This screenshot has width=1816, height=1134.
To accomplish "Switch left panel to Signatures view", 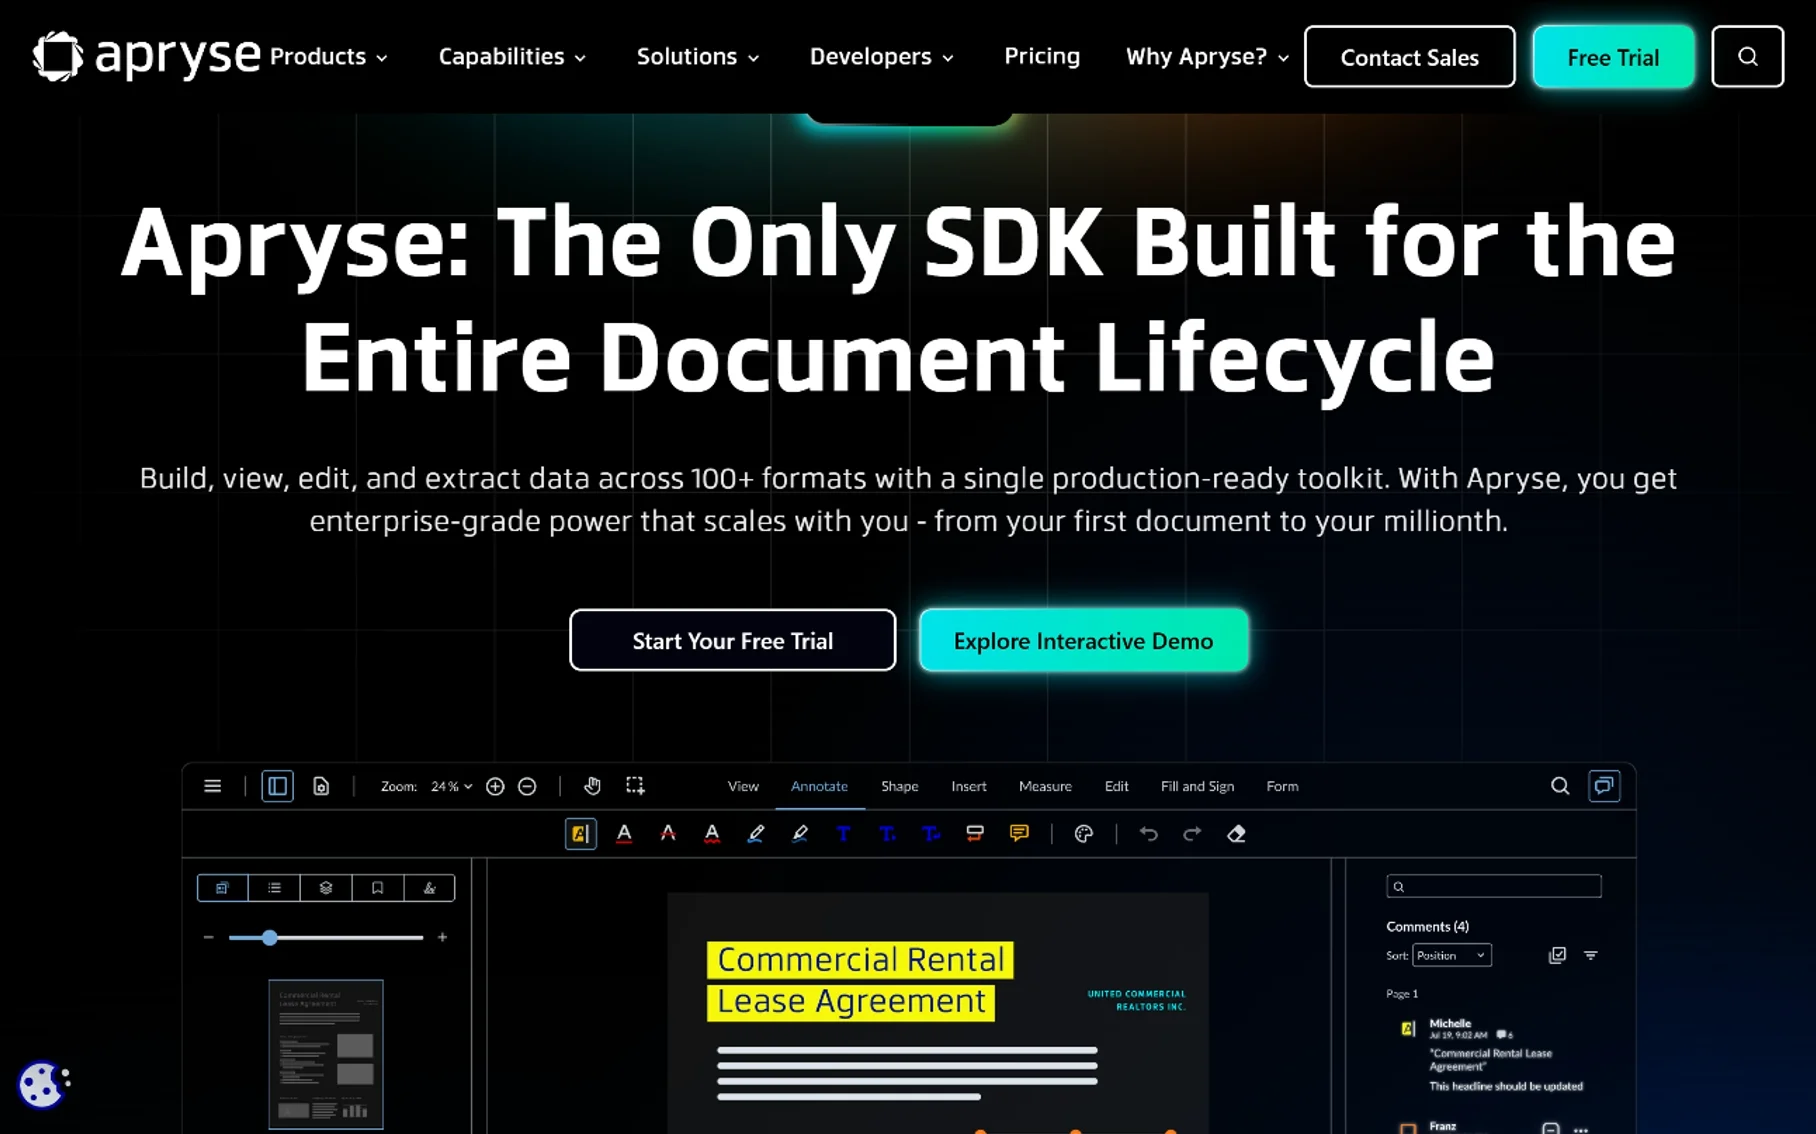I will click(430, 888).
